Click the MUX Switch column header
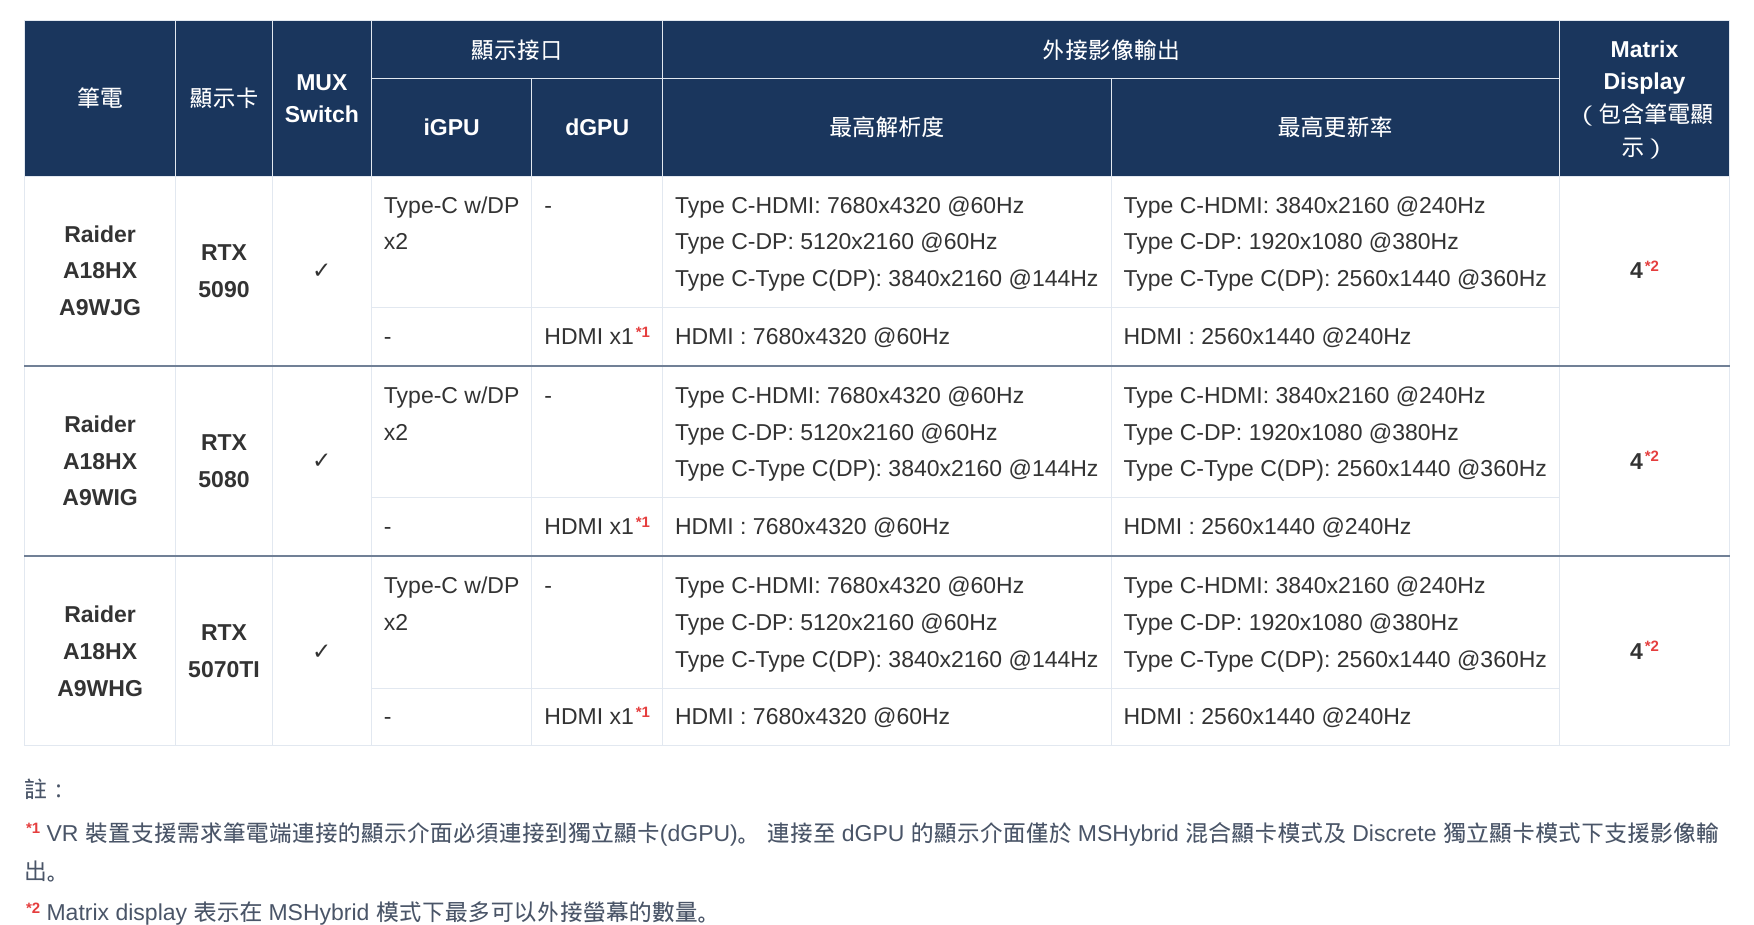 click(321, 98)
